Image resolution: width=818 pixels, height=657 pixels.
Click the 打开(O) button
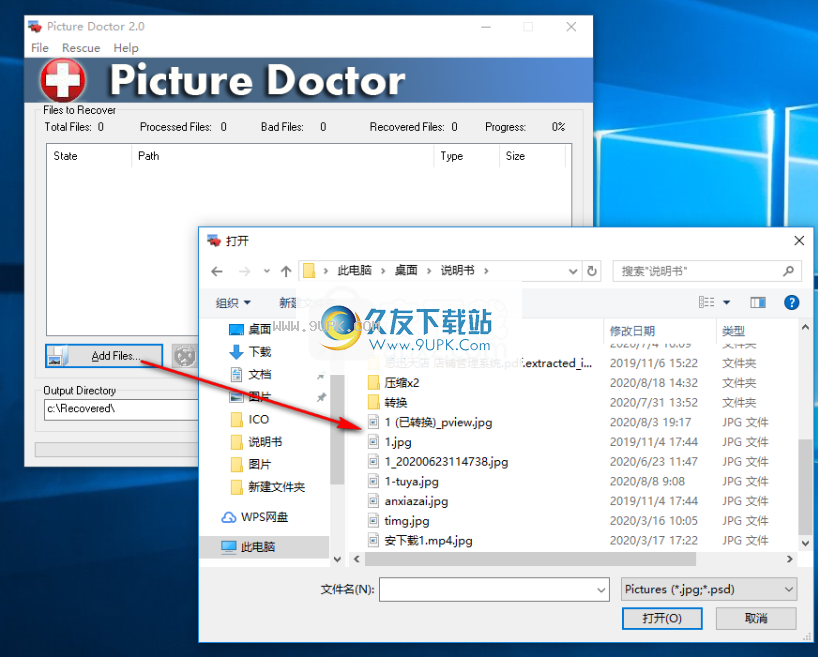click(x=662, y=618)
